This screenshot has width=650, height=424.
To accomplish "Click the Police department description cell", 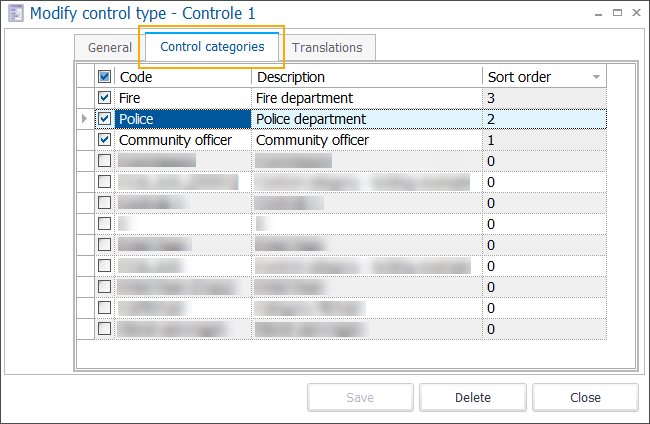I will click(367, 119).
